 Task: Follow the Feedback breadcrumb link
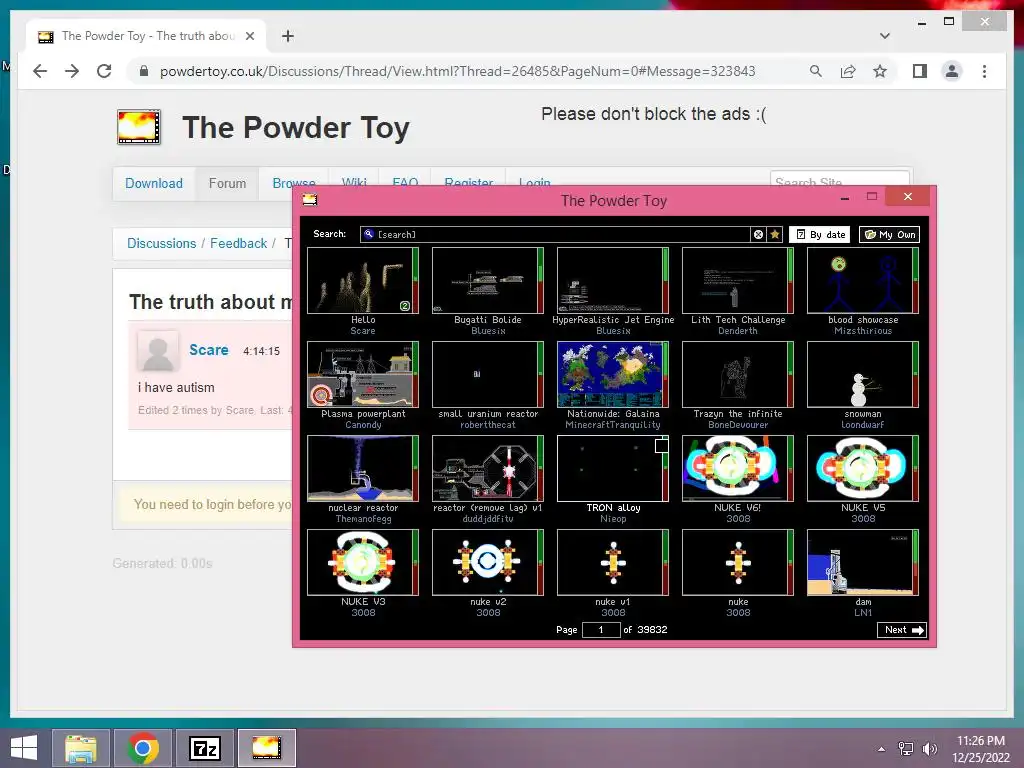click(x=238, y=243)
